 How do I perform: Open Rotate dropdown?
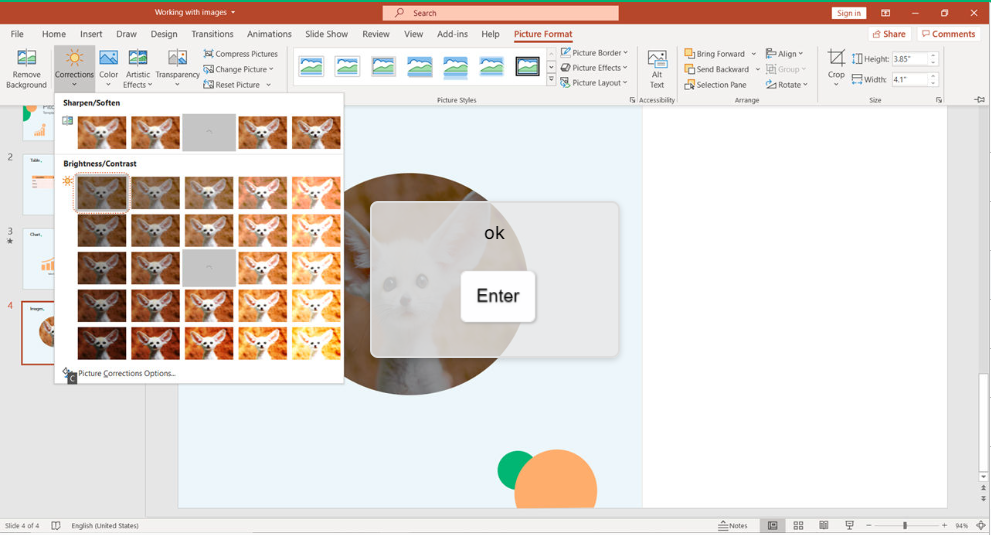(x=787, y=85)
